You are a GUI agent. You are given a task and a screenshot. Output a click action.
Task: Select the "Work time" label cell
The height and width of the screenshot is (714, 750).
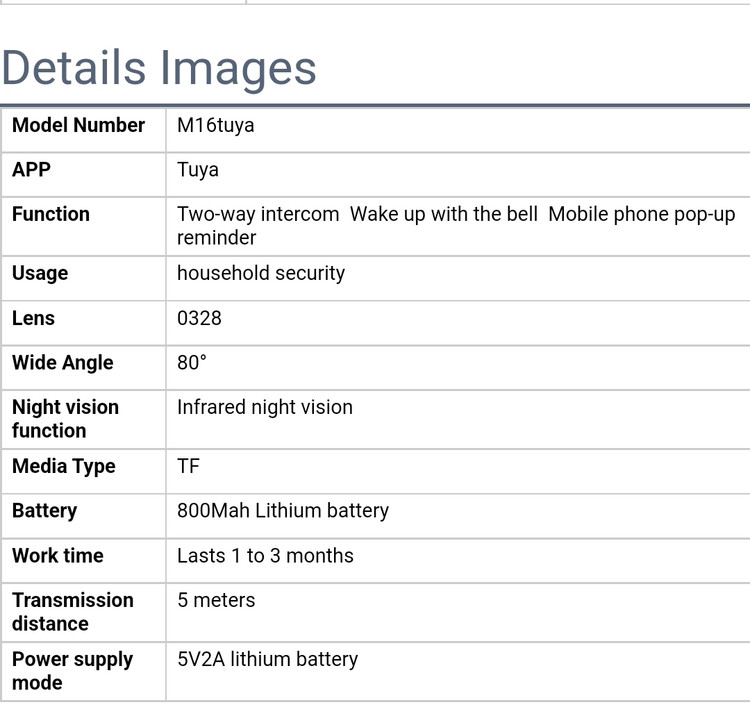(58, 555)
